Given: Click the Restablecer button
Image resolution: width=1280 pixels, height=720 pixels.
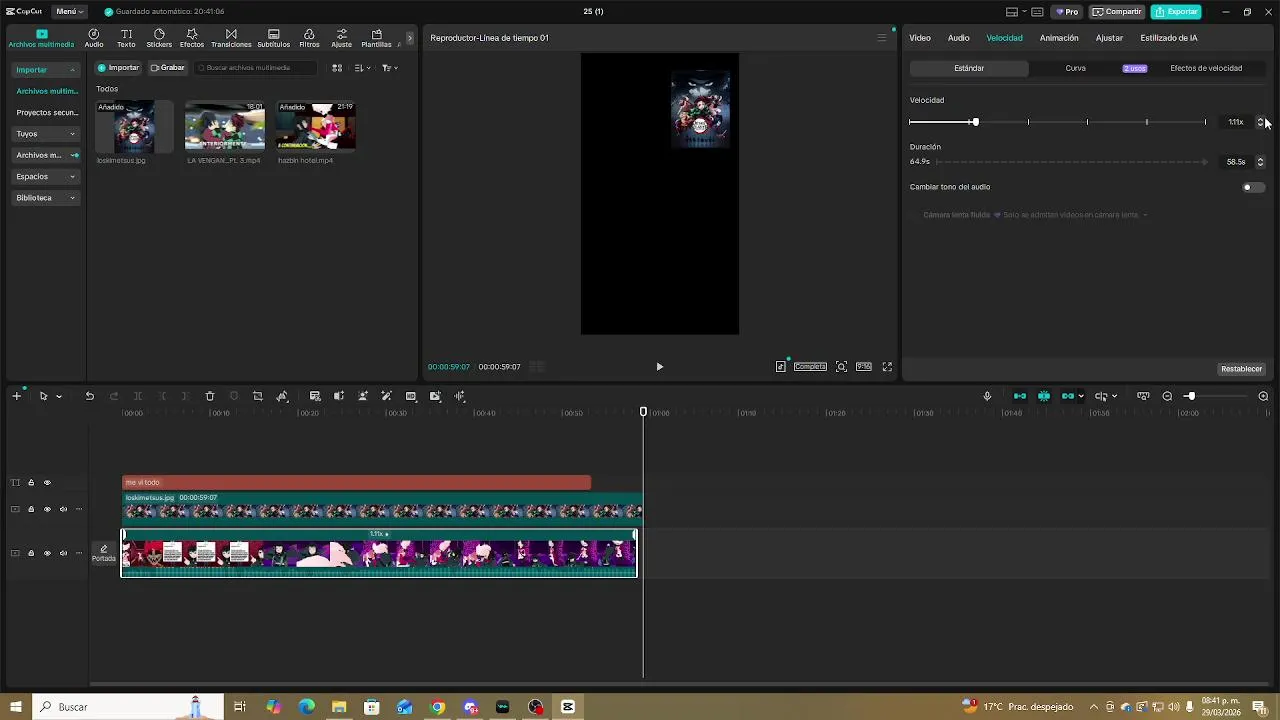Looking at the screenshot, I should pos(1241,369).
